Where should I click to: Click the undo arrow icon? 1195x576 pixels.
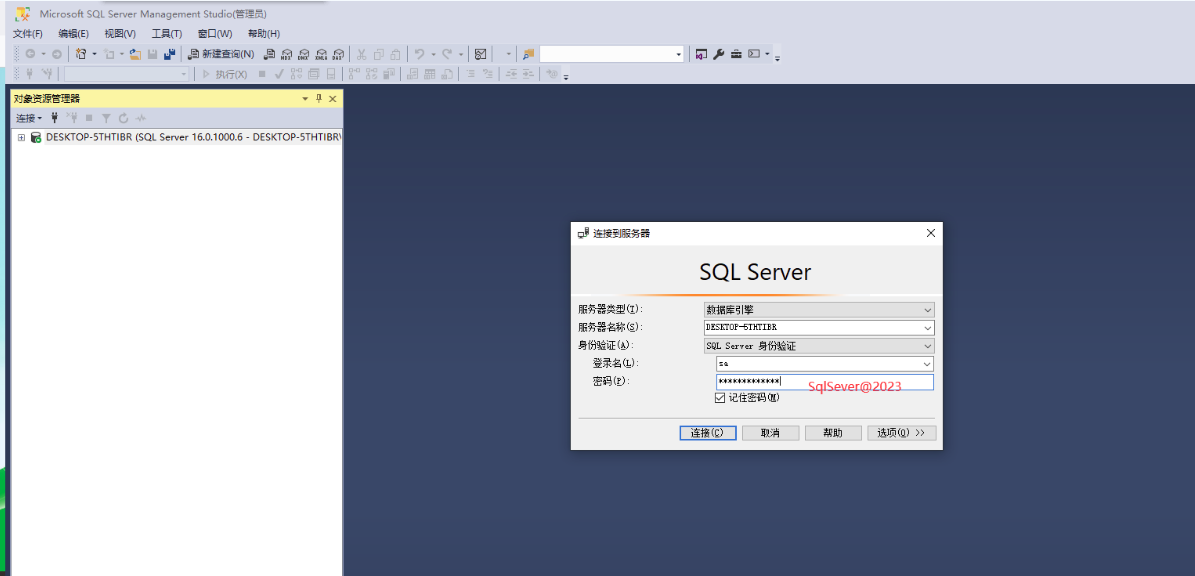click(x=419, y=54)
